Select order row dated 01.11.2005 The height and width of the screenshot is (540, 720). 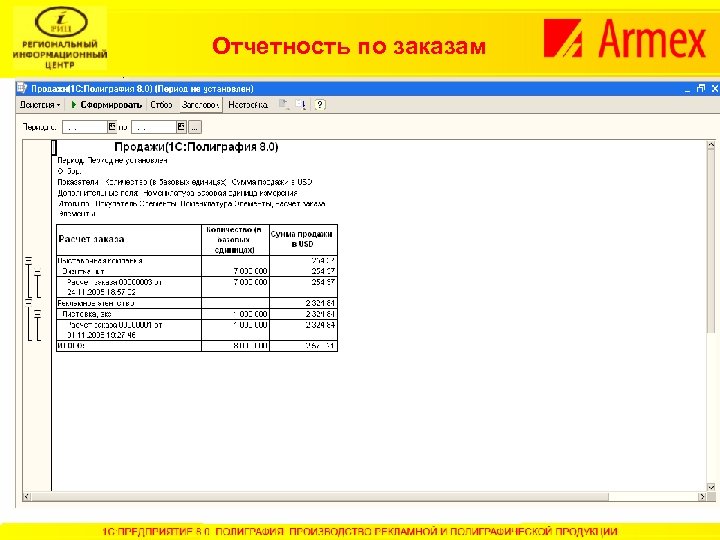coord(129,330)
